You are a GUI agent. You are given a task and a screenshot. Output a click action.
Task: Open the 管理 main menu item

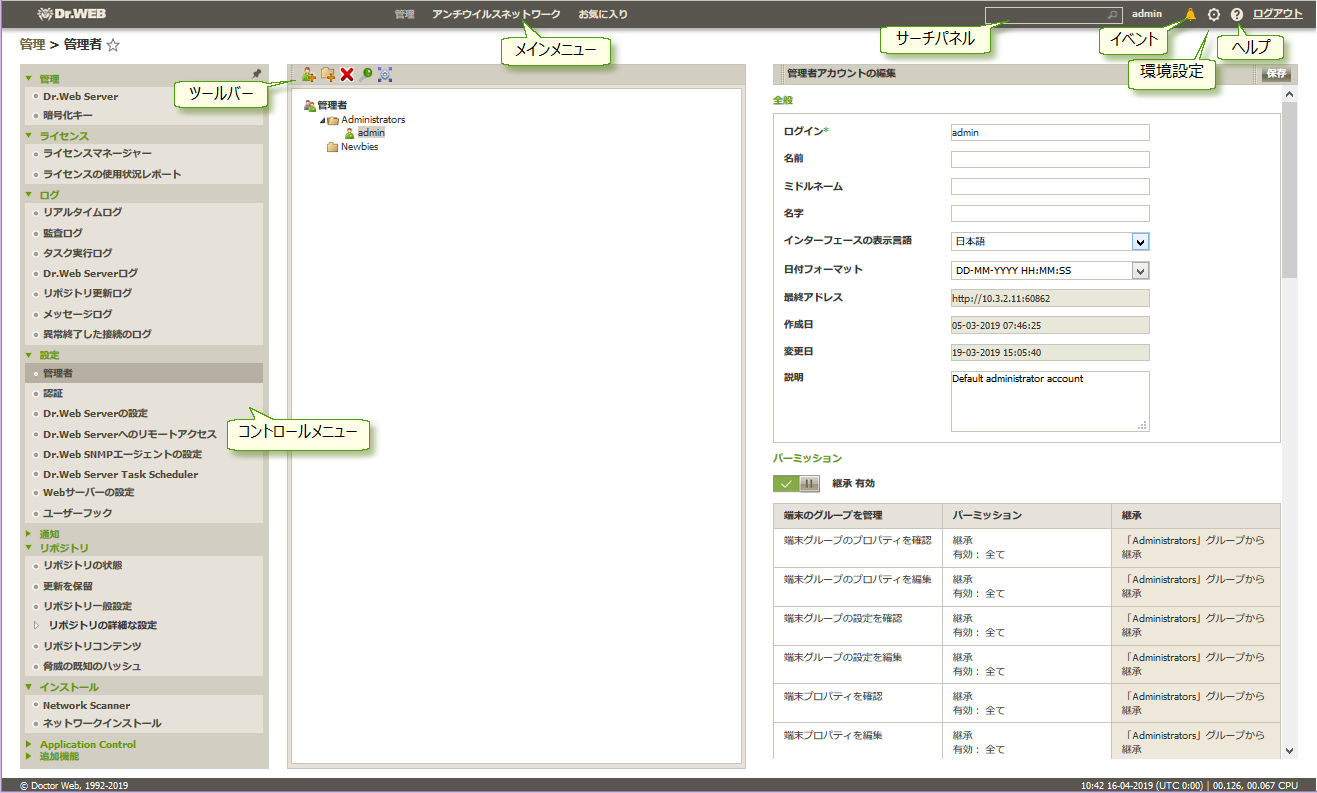(404, 15)
